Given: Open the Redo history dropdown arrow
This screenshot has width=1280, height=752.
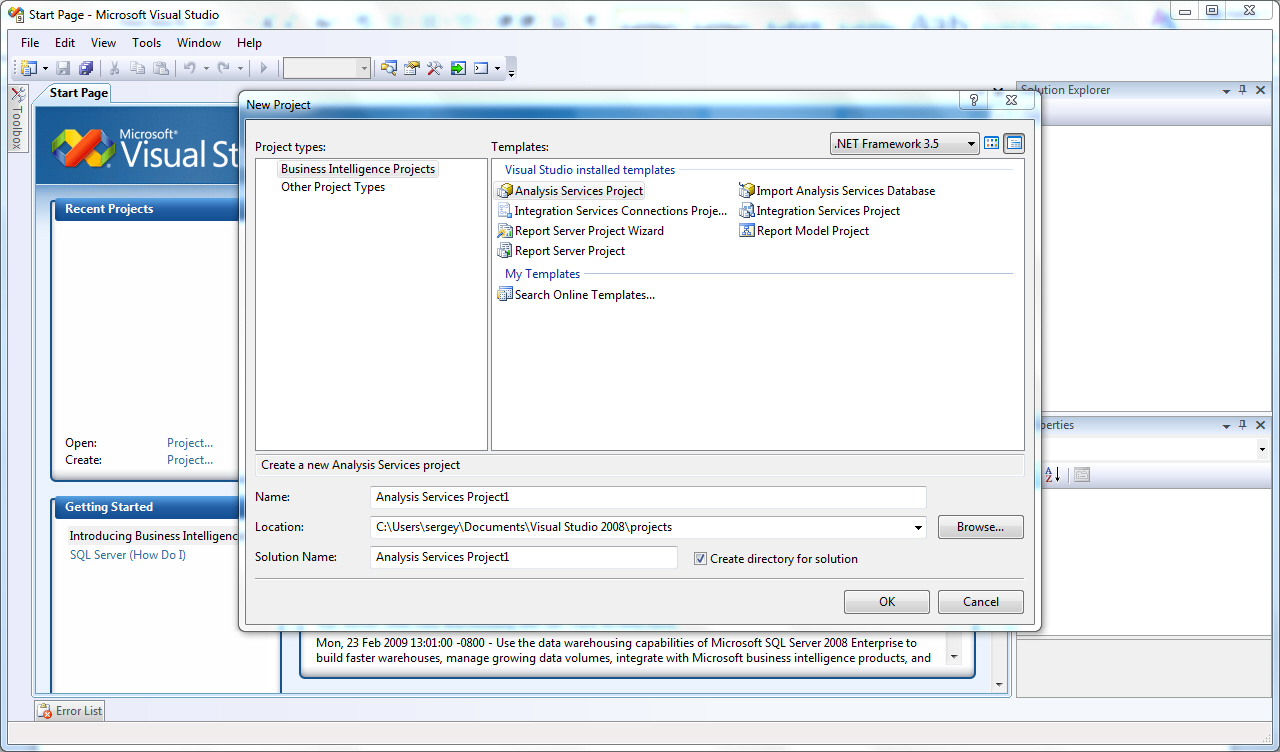Looking at the screenshot, I should click(x=240, y=68).
